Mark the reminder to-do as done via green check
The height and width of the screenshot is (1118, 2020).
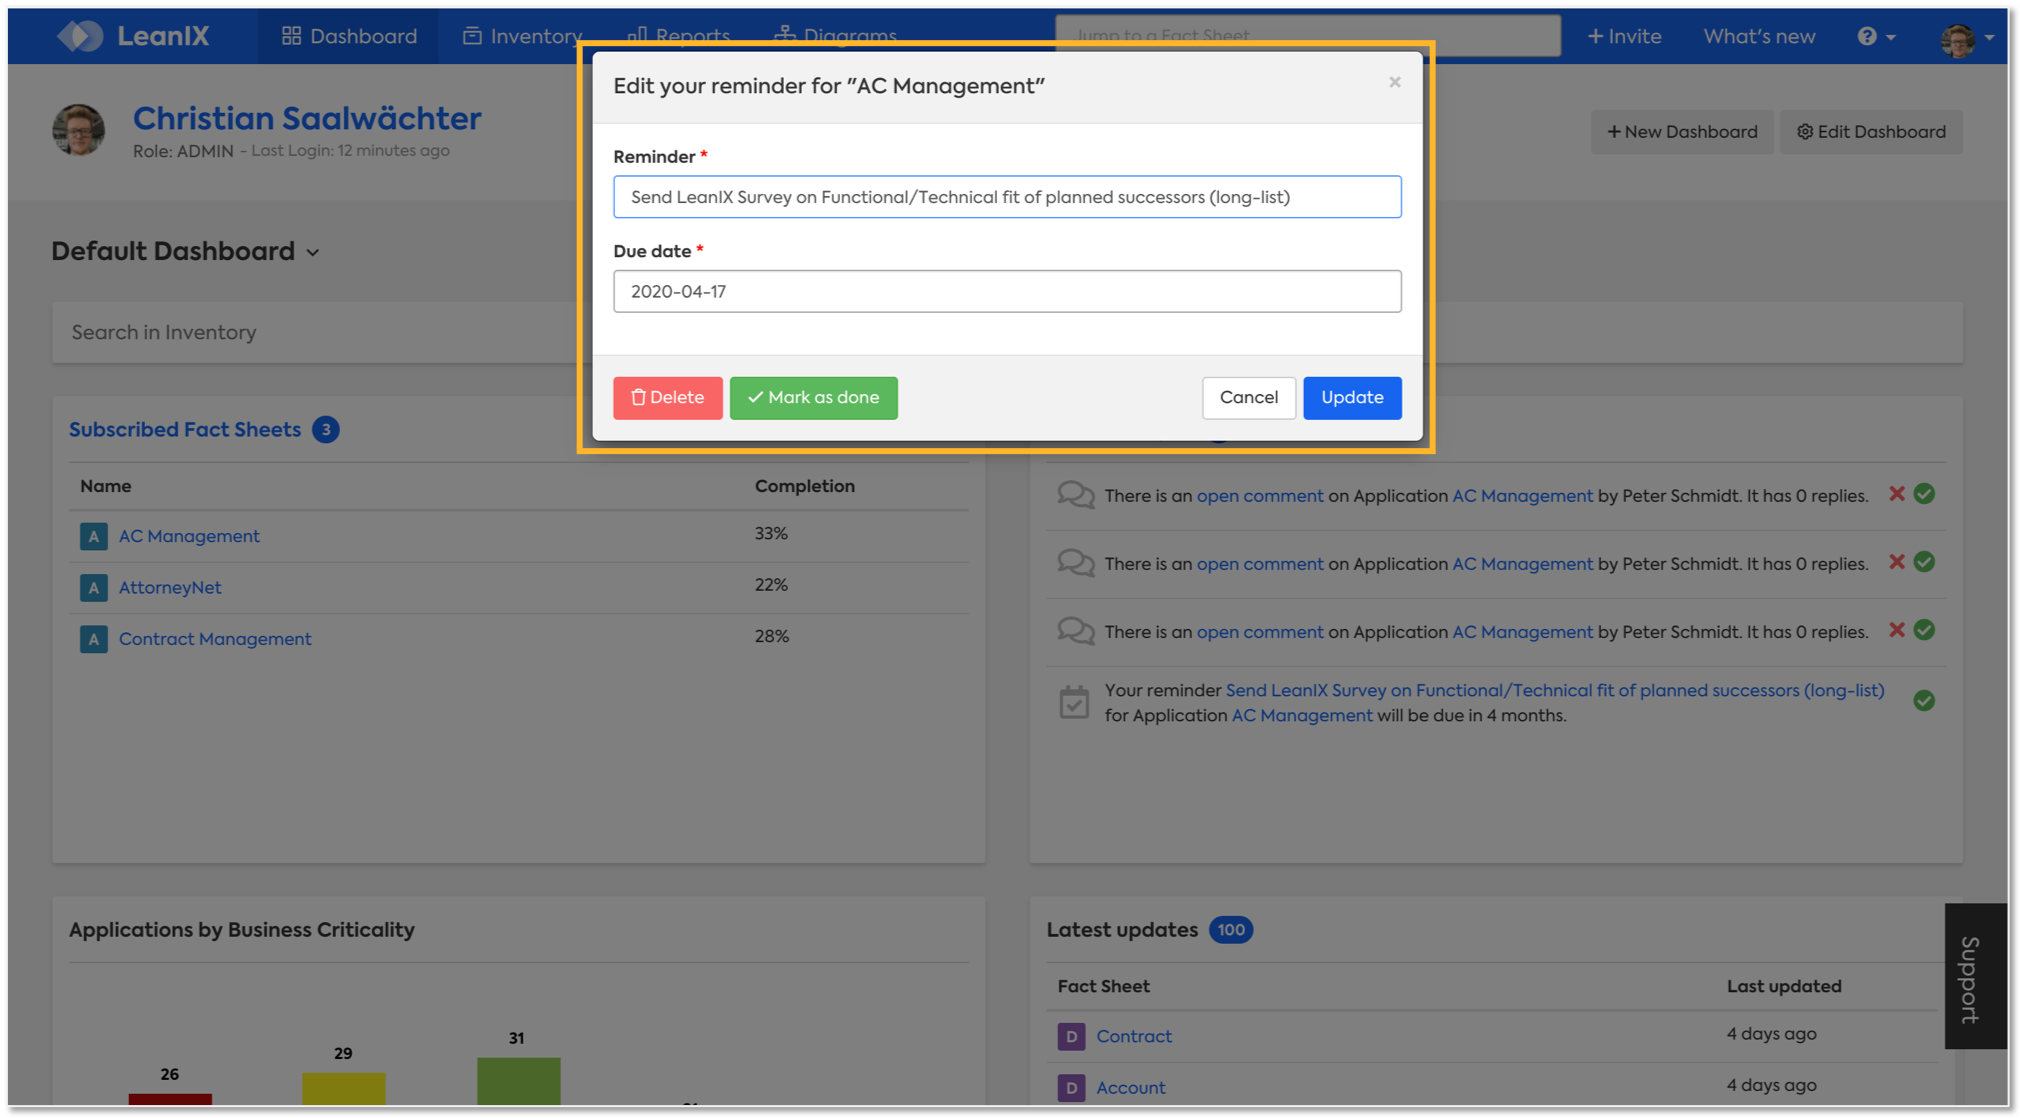tap(1924, 701)
